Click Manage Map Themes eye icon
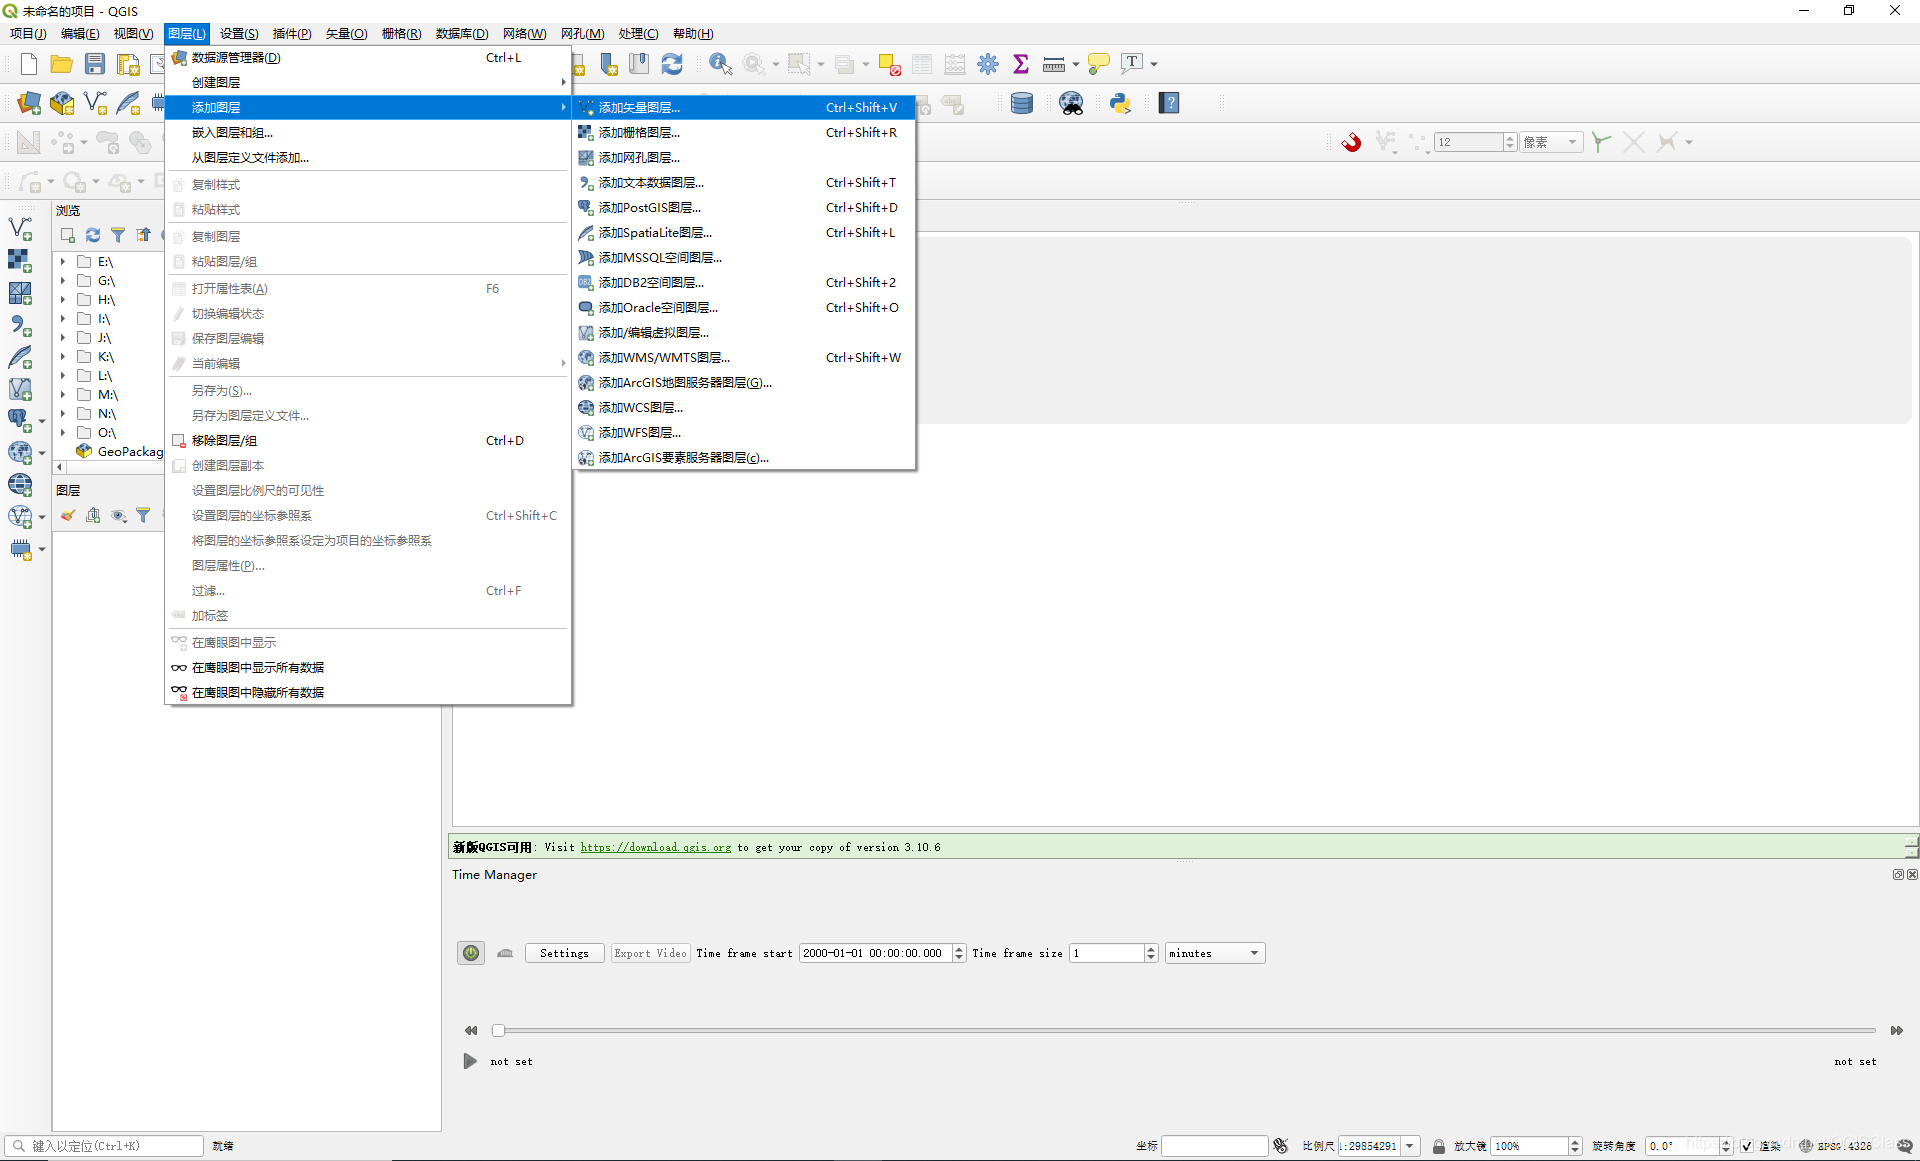The height and width of the screenshot is (1161, 1920). tap(119, 515)
